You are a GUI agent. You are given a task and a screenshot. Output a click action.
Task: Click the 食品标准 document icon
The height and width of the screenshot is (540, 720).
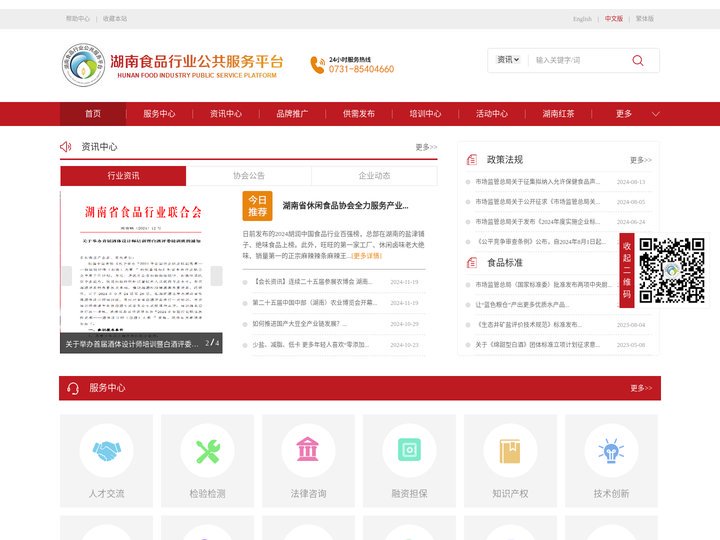472,263
